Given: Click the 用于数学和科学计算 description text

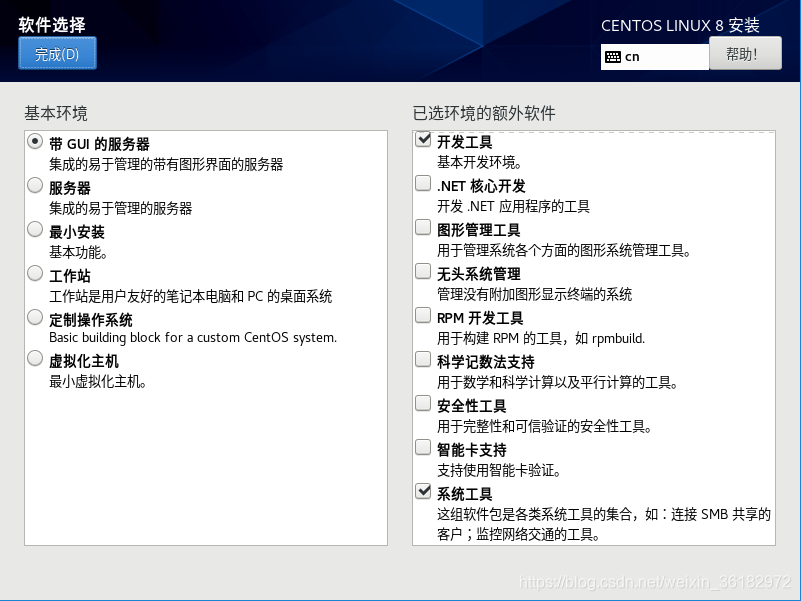Looking at the screenshot, I should [557, 382].
